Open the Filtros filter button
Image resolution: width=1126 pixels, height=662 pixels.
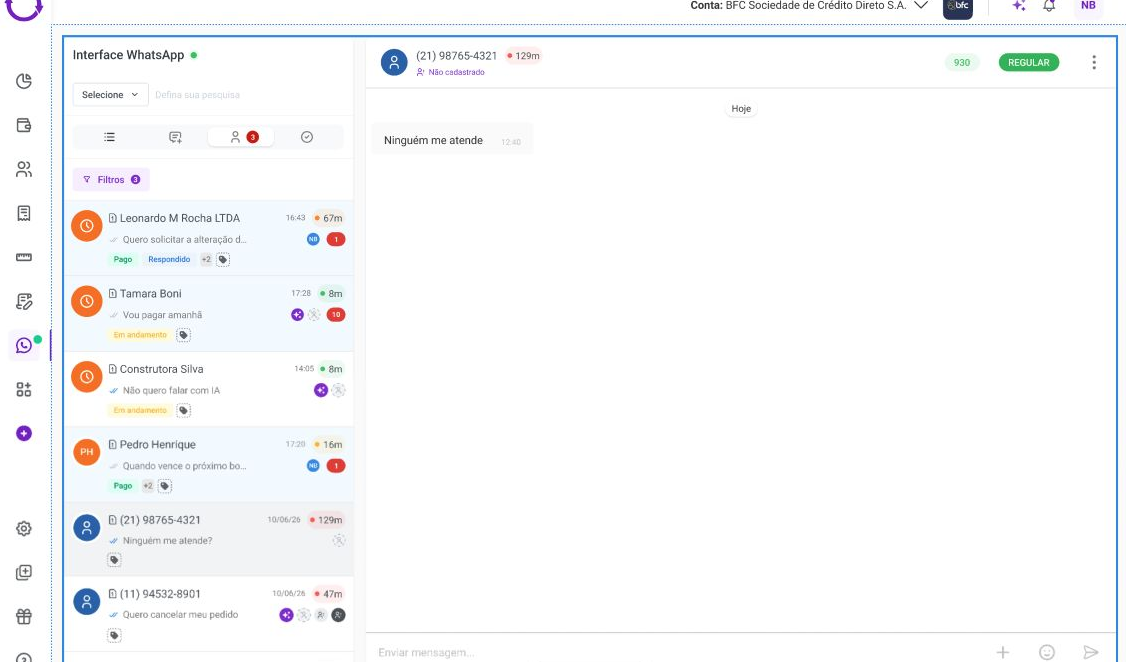pyautogui.click(x=111, y=180)
